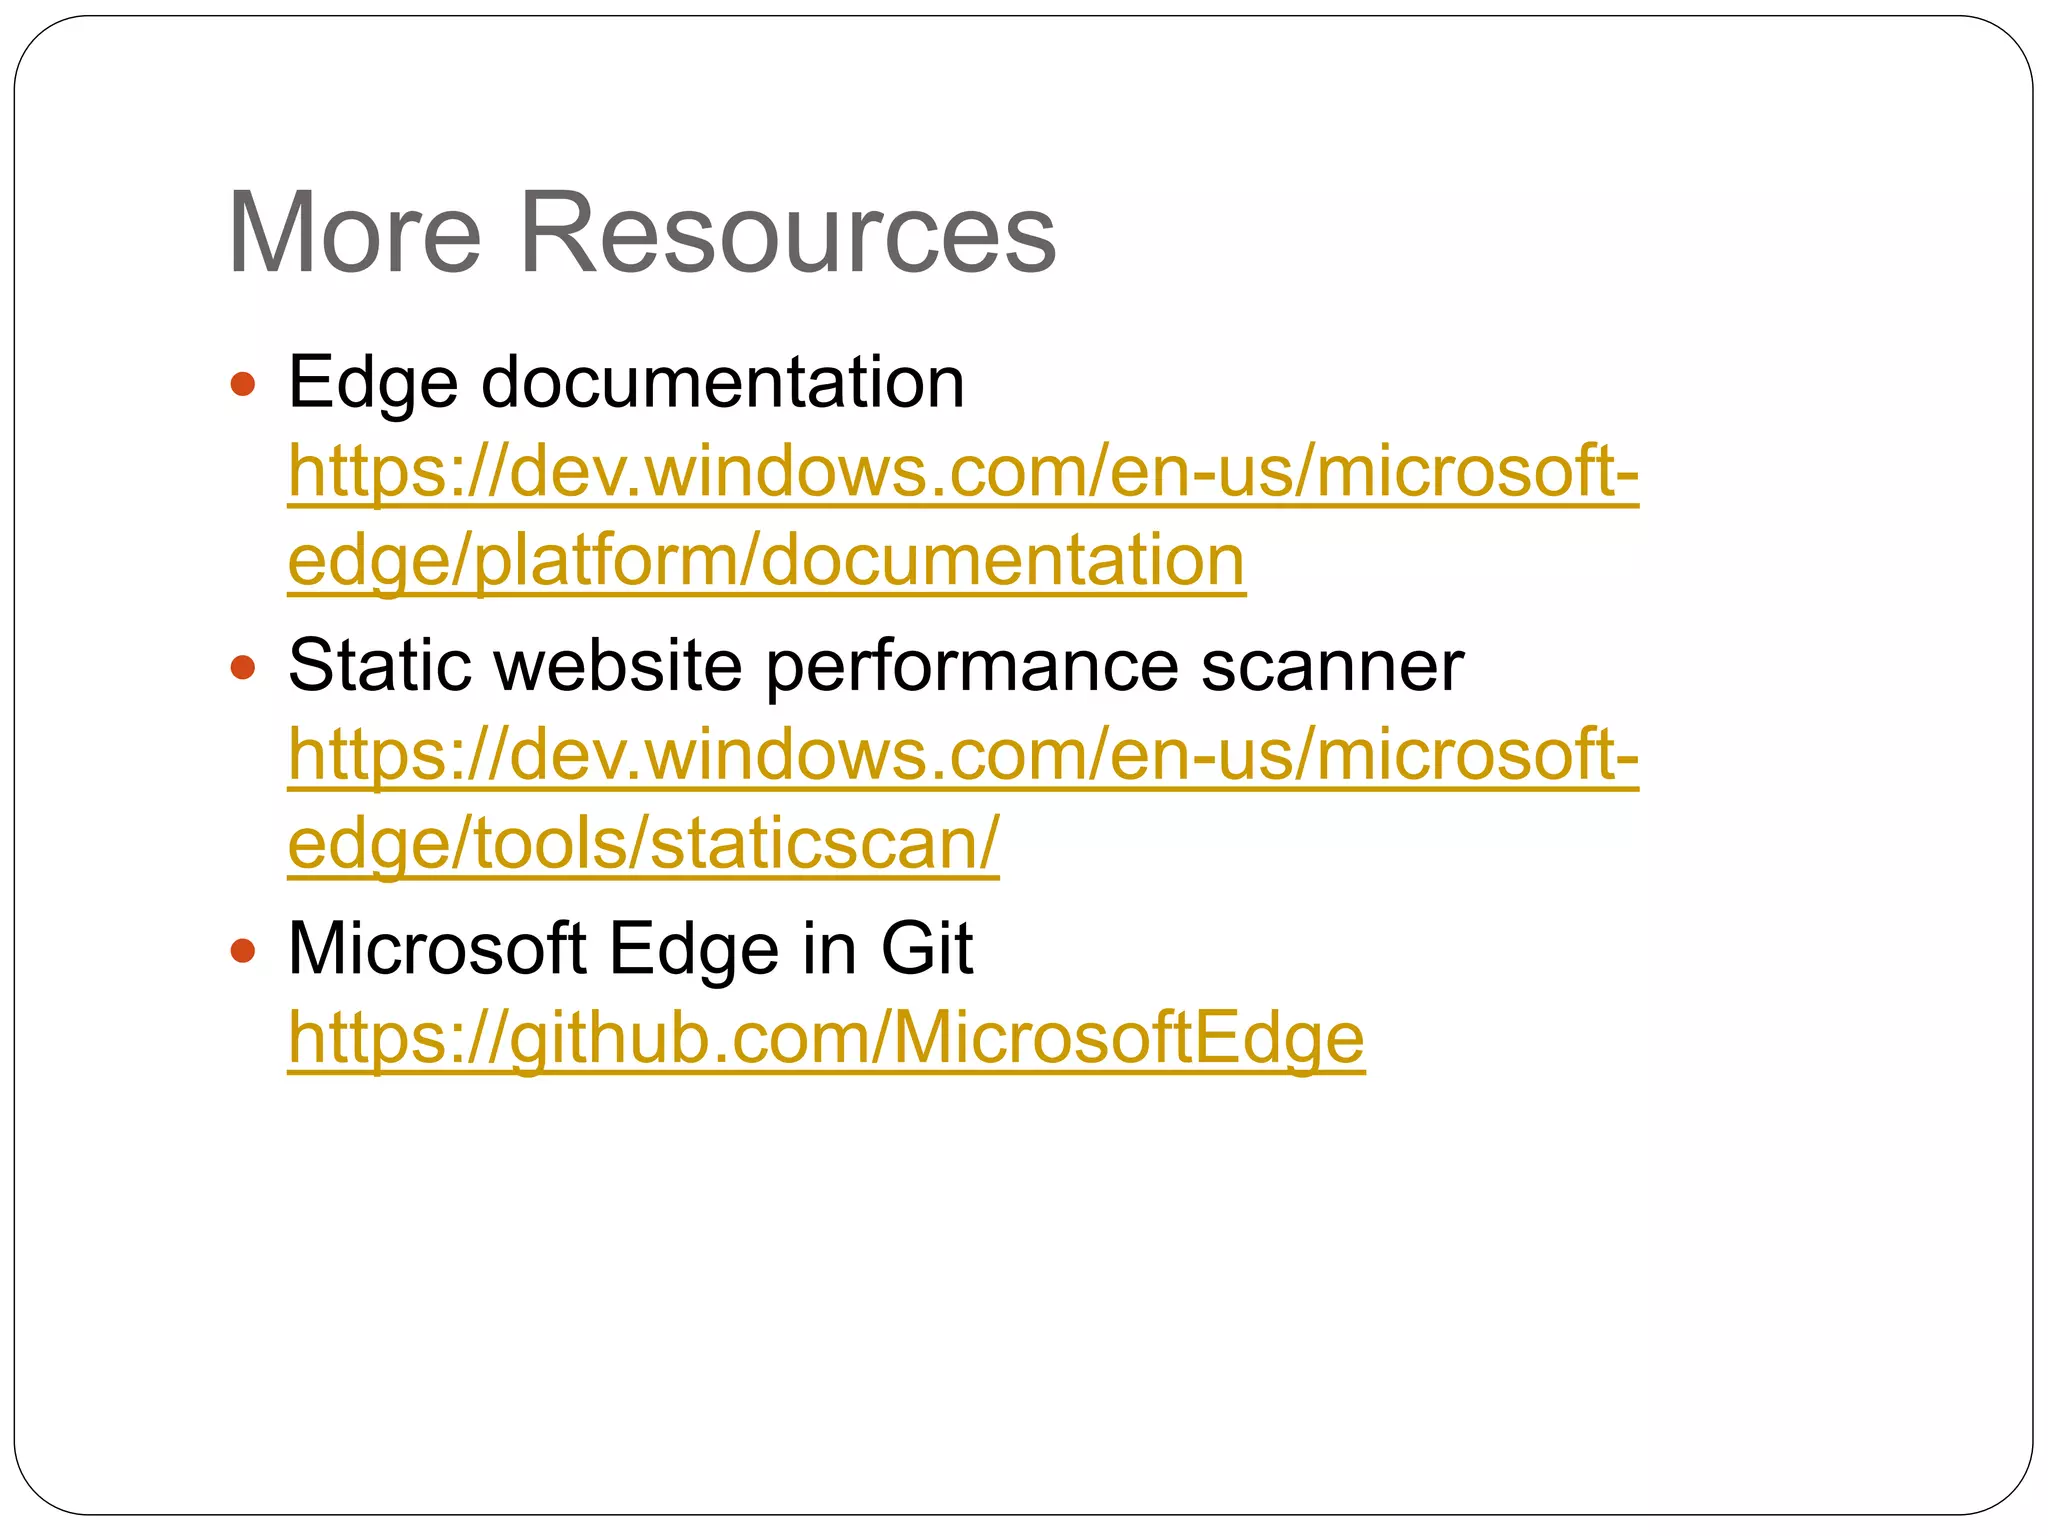Click the dev.windows.com URL below Edge documentation

tap(962, 471)
